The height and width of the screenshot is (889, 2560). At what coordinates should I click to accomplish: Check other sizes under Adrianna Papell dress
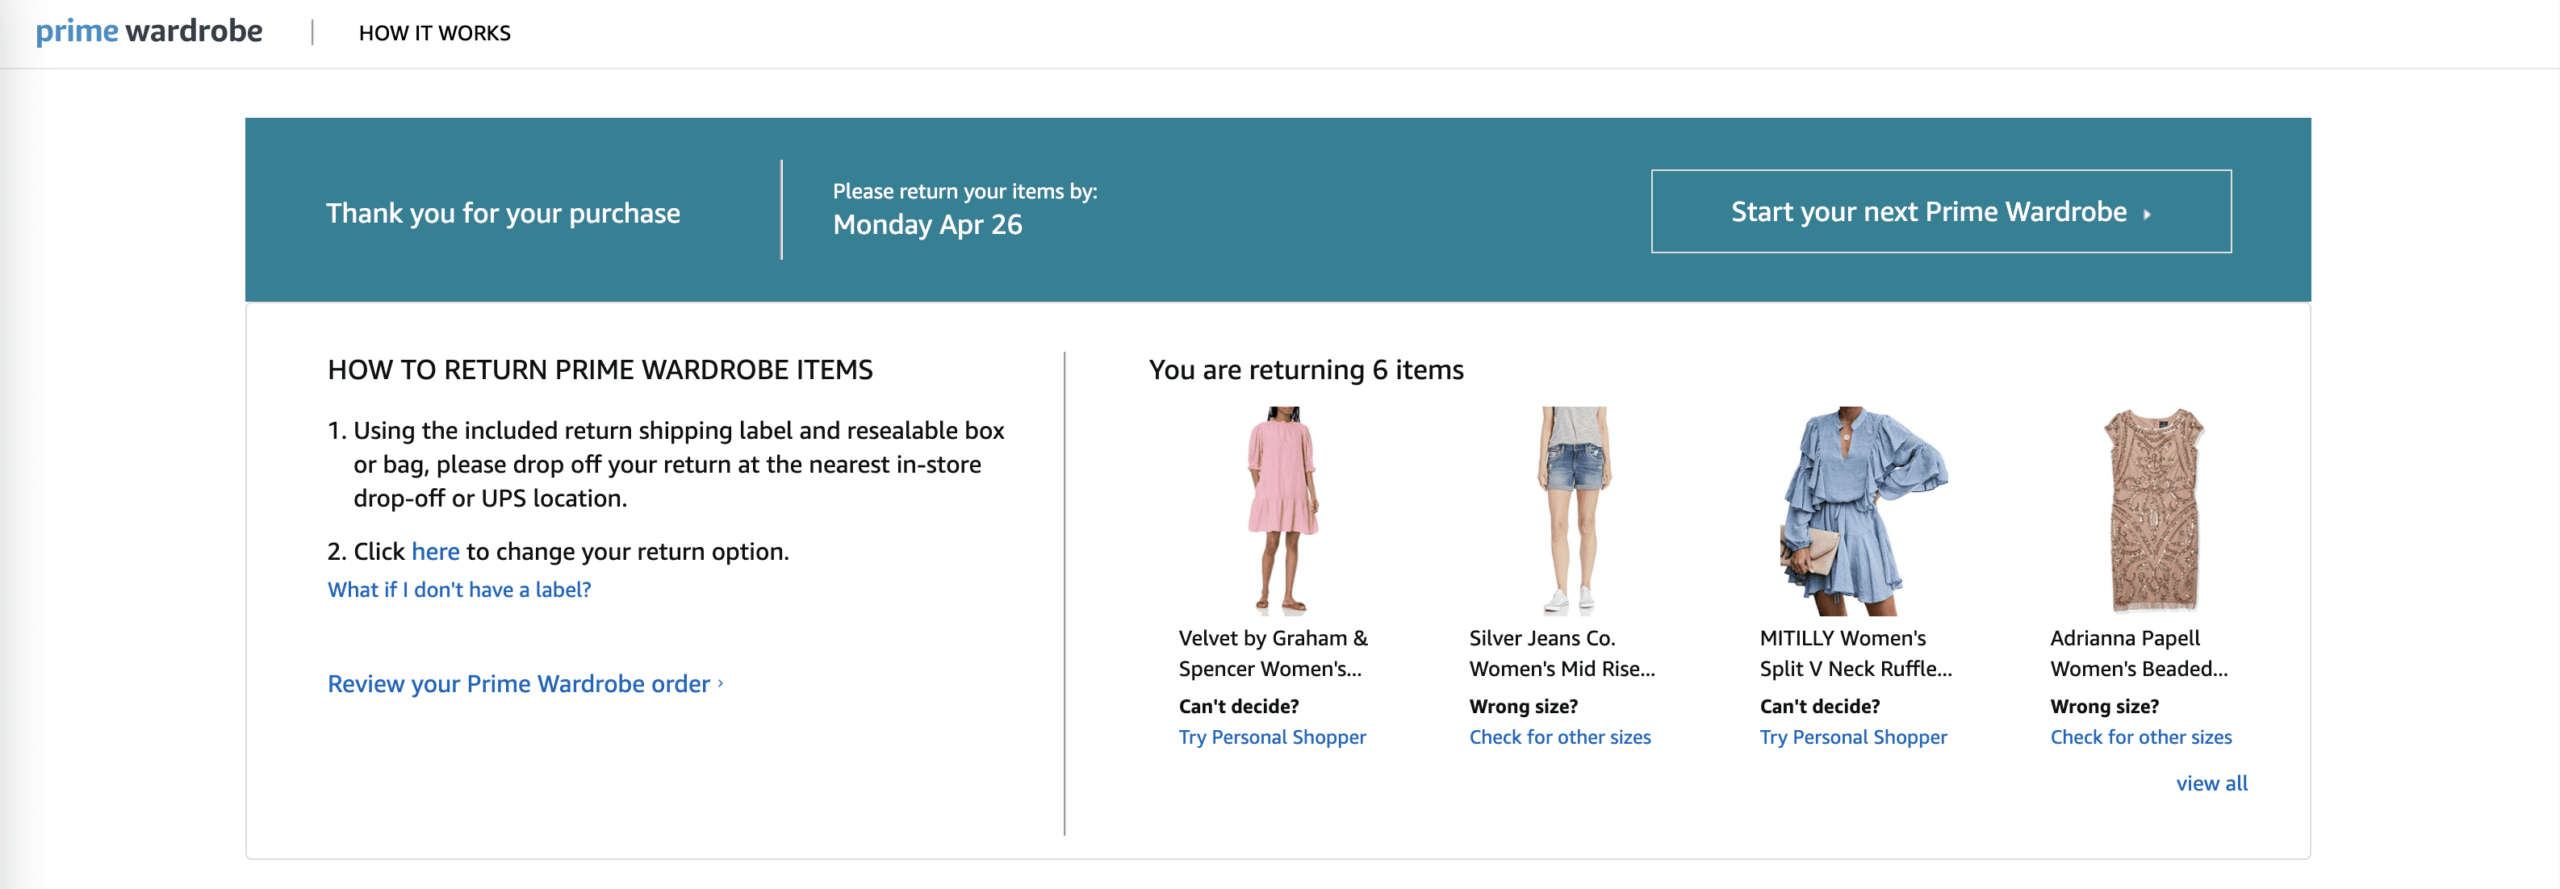2140,738
